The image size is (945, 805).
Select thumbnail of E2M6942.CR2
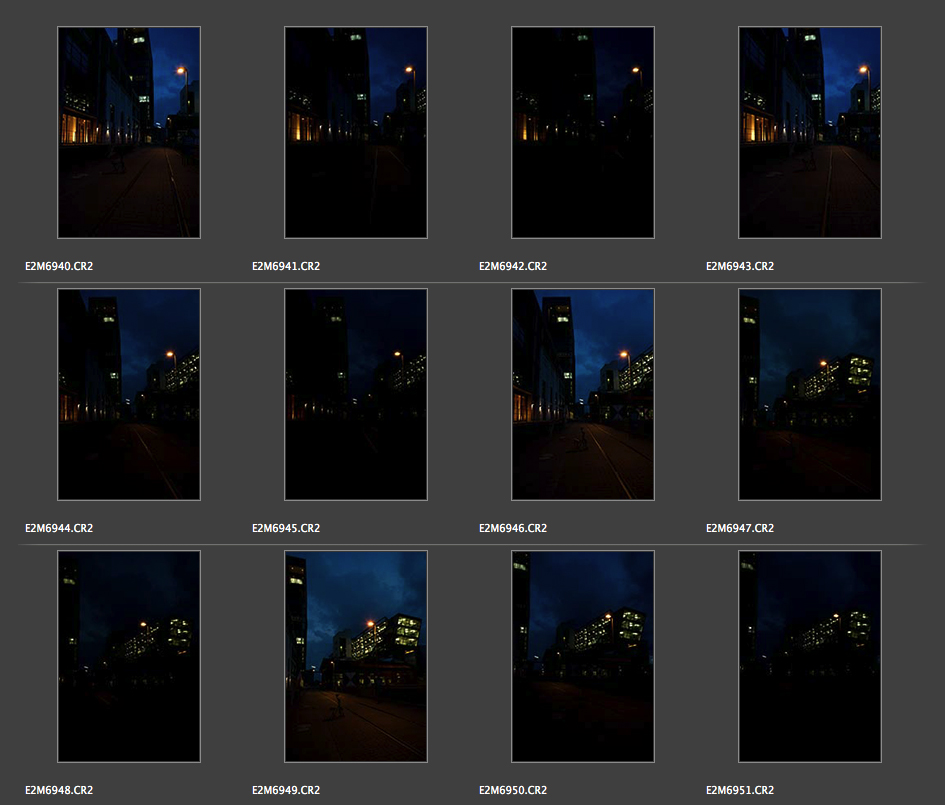click(x=583, y=132)
